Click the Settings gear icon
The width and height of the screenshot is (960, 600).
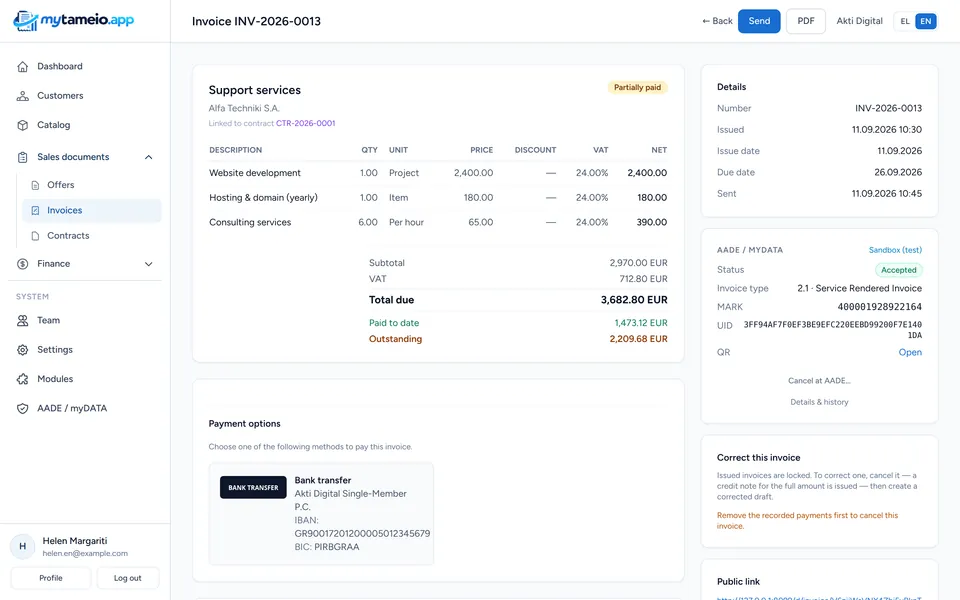[x=23, y=350]
